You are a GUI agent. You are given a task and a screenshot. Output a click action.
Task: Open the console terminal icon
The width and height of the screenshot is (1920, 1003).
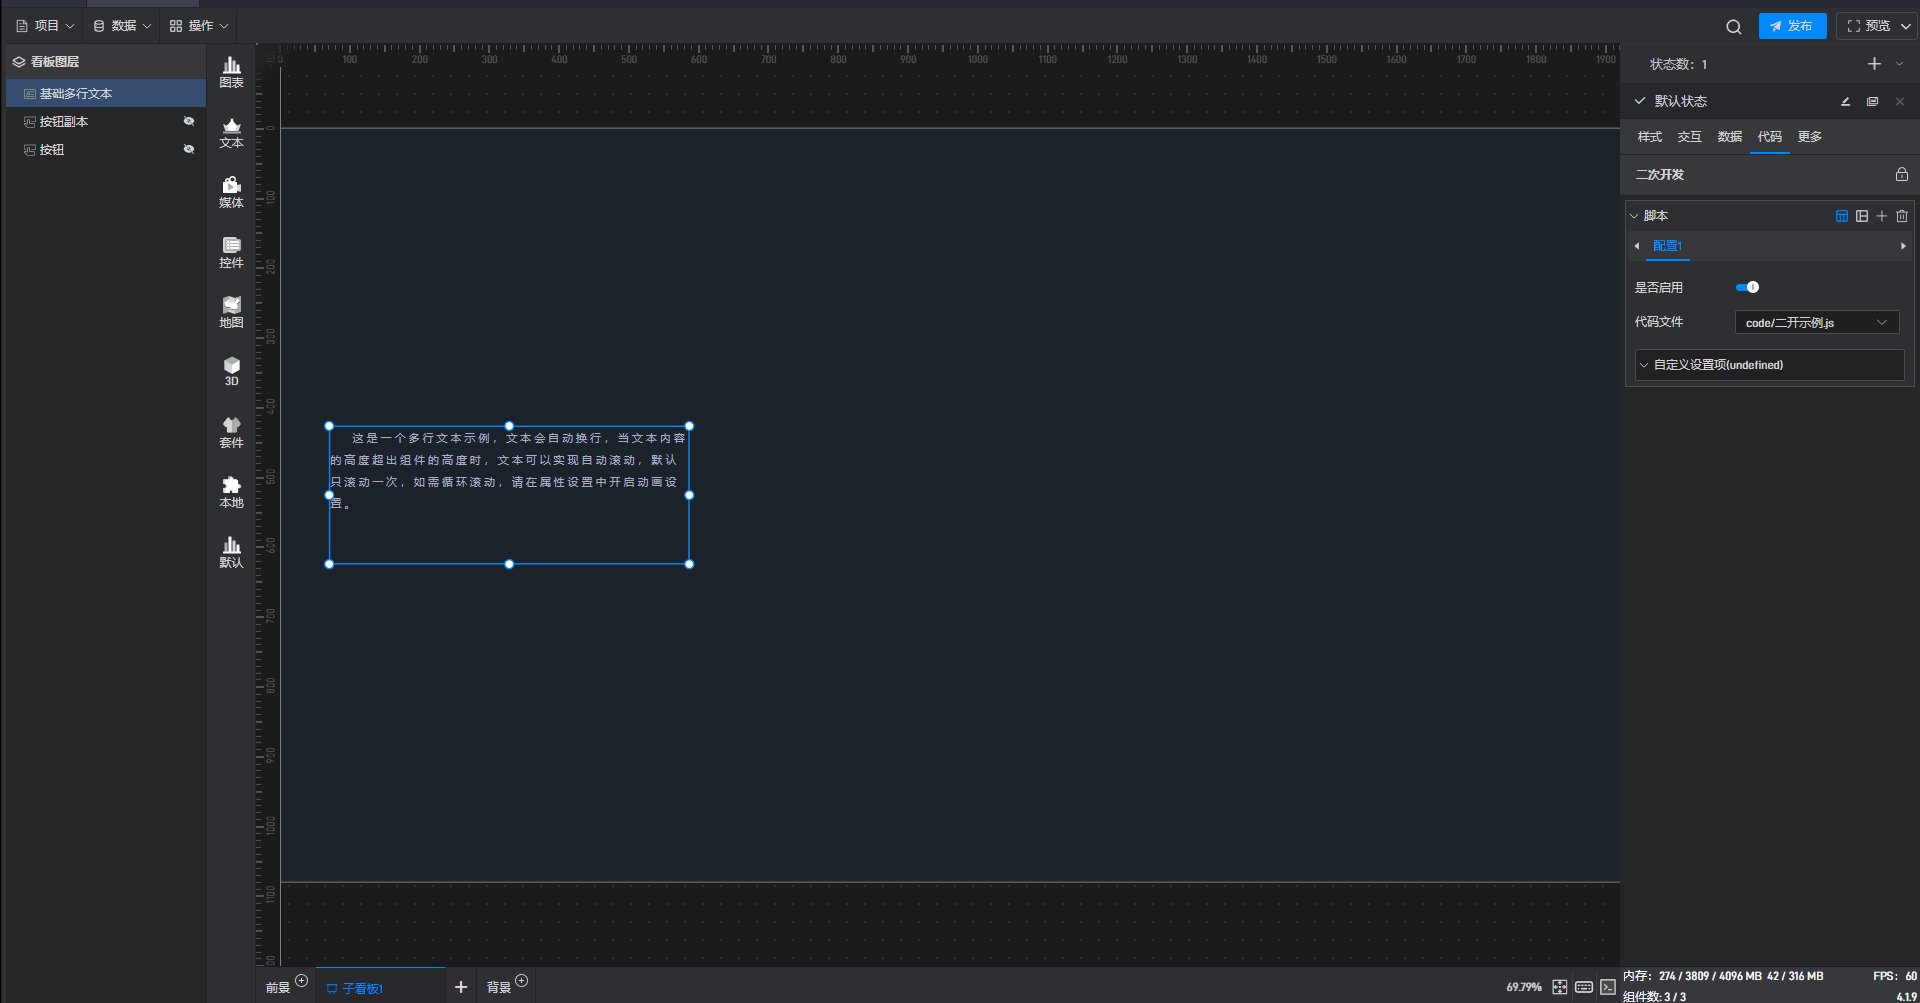click(1608, 987)
